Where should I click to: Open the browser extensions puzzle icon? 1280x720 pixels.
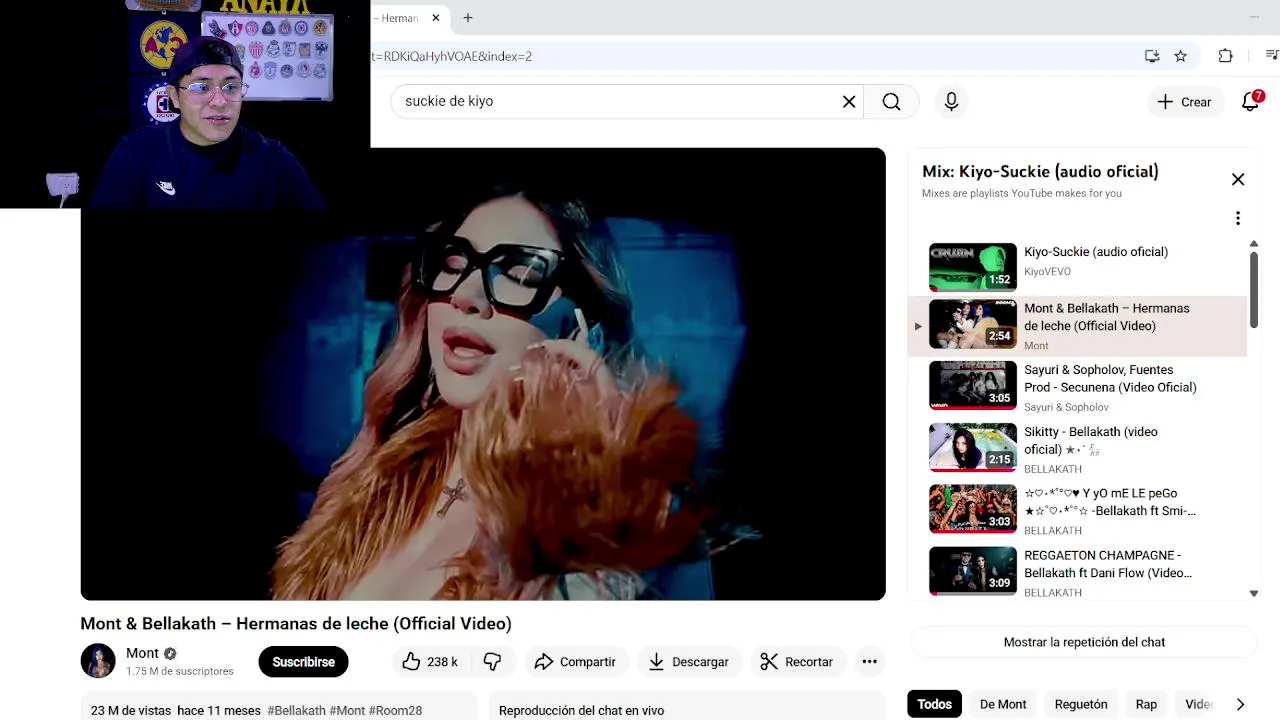tap(1225, 56)
